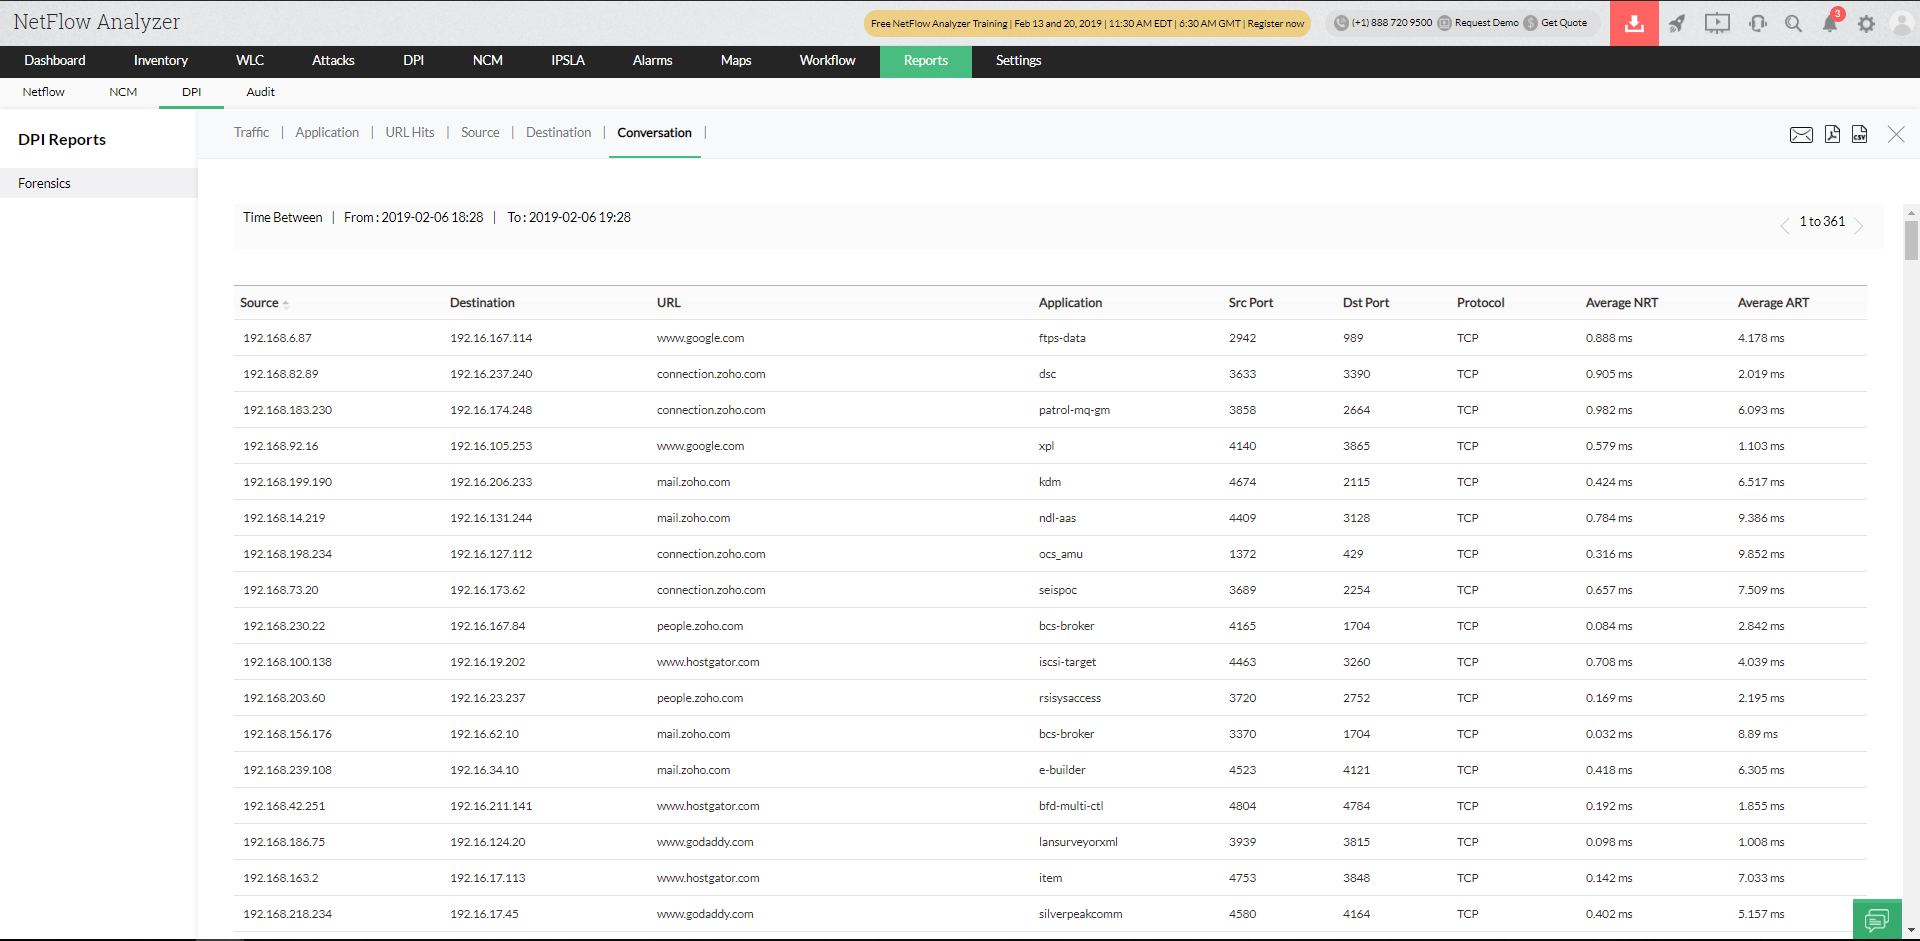This screenshot has height=941, width=1920.
Task: Go to next page arrow
Action: [1859, 226]
